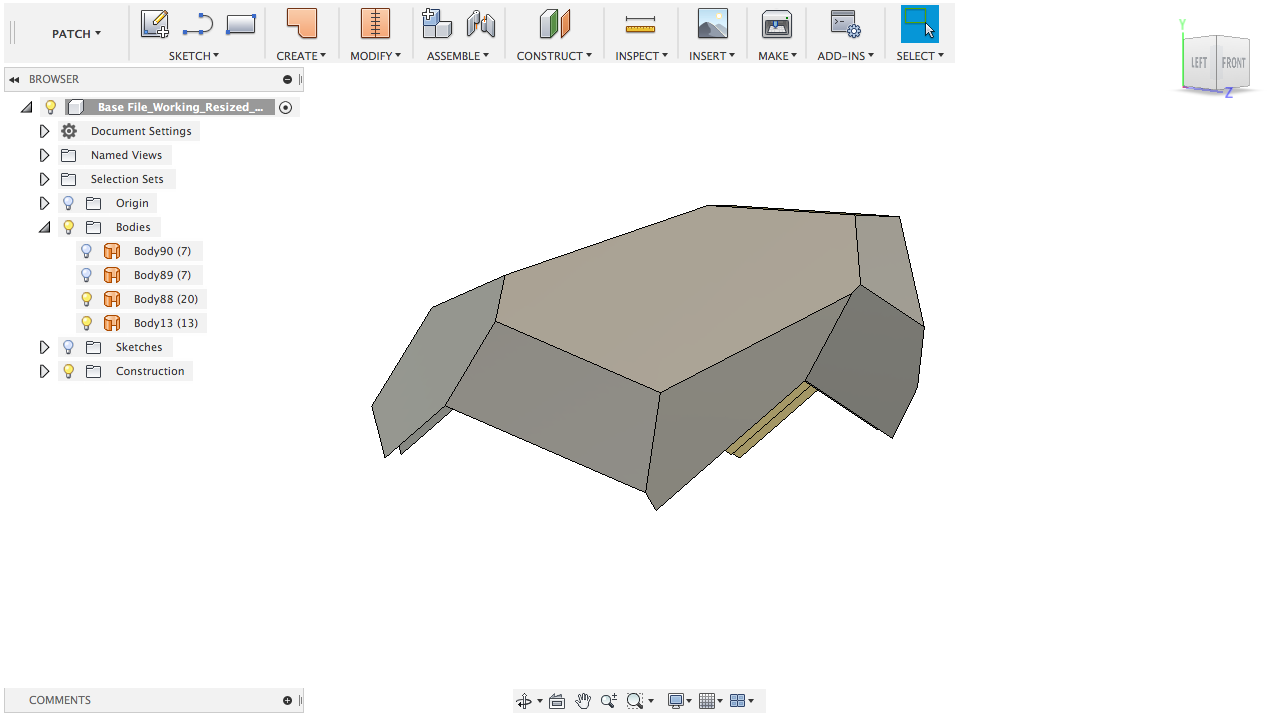Select the Zoom magnifier with plus-minus
1280x715 pixels.
pos(609,701)
